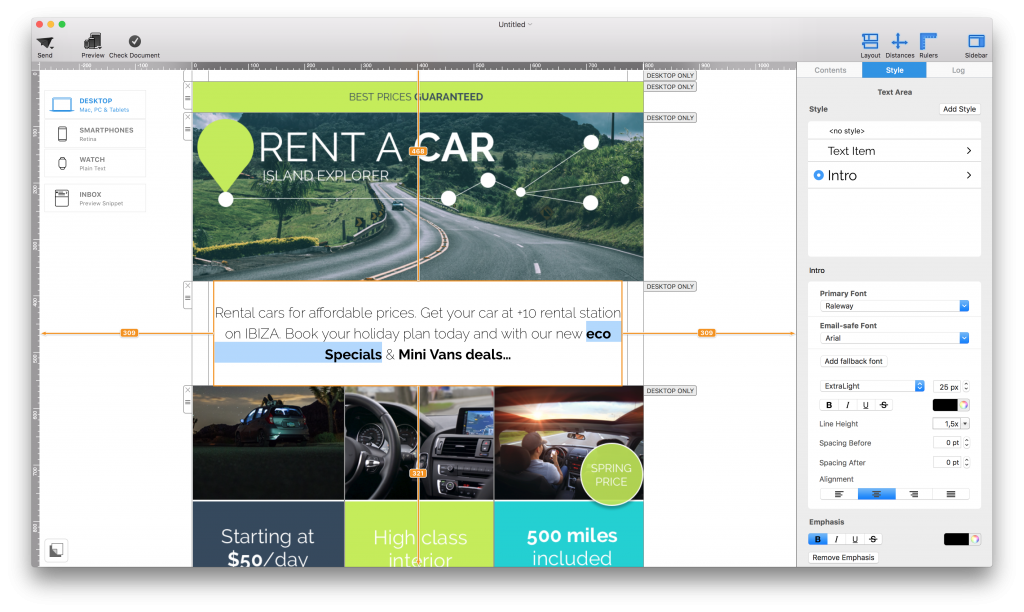Toggle Strikethrough in Intro font section
This screenshot has width=1024, height=612.
[884, 405]
